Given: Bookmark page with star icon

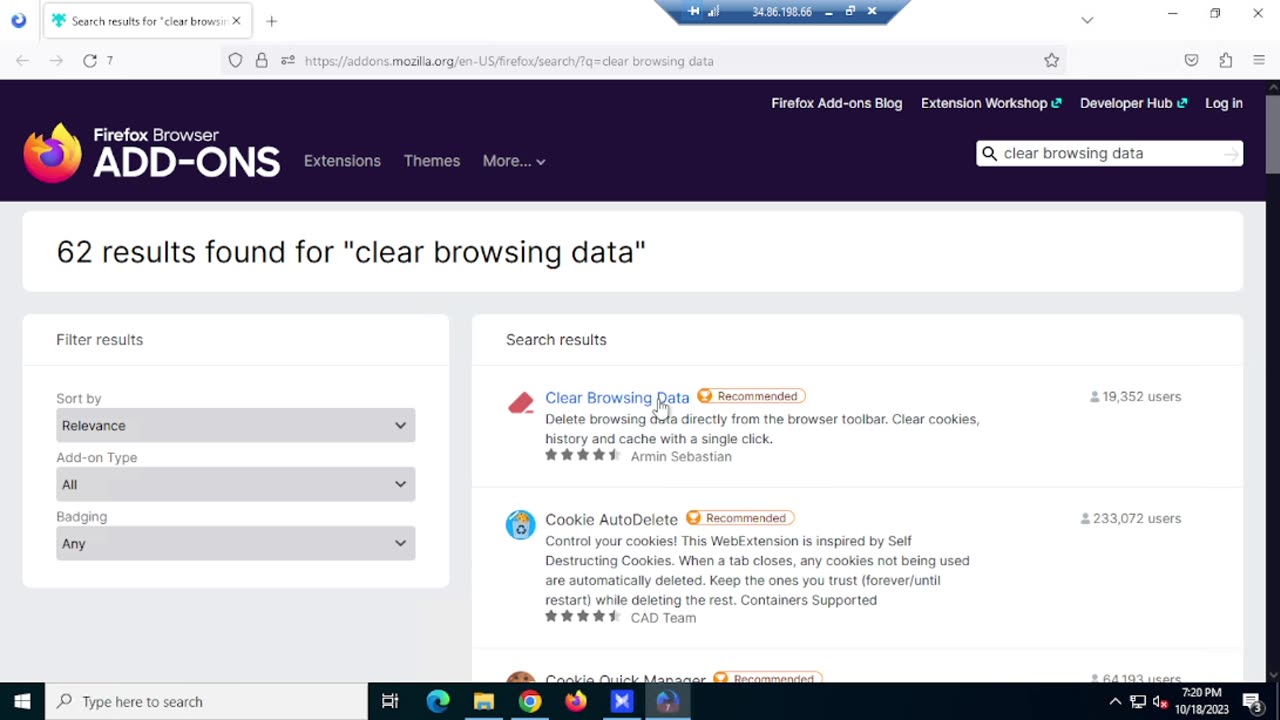Looking at the screenshot, I should (x=1051, y=61).
